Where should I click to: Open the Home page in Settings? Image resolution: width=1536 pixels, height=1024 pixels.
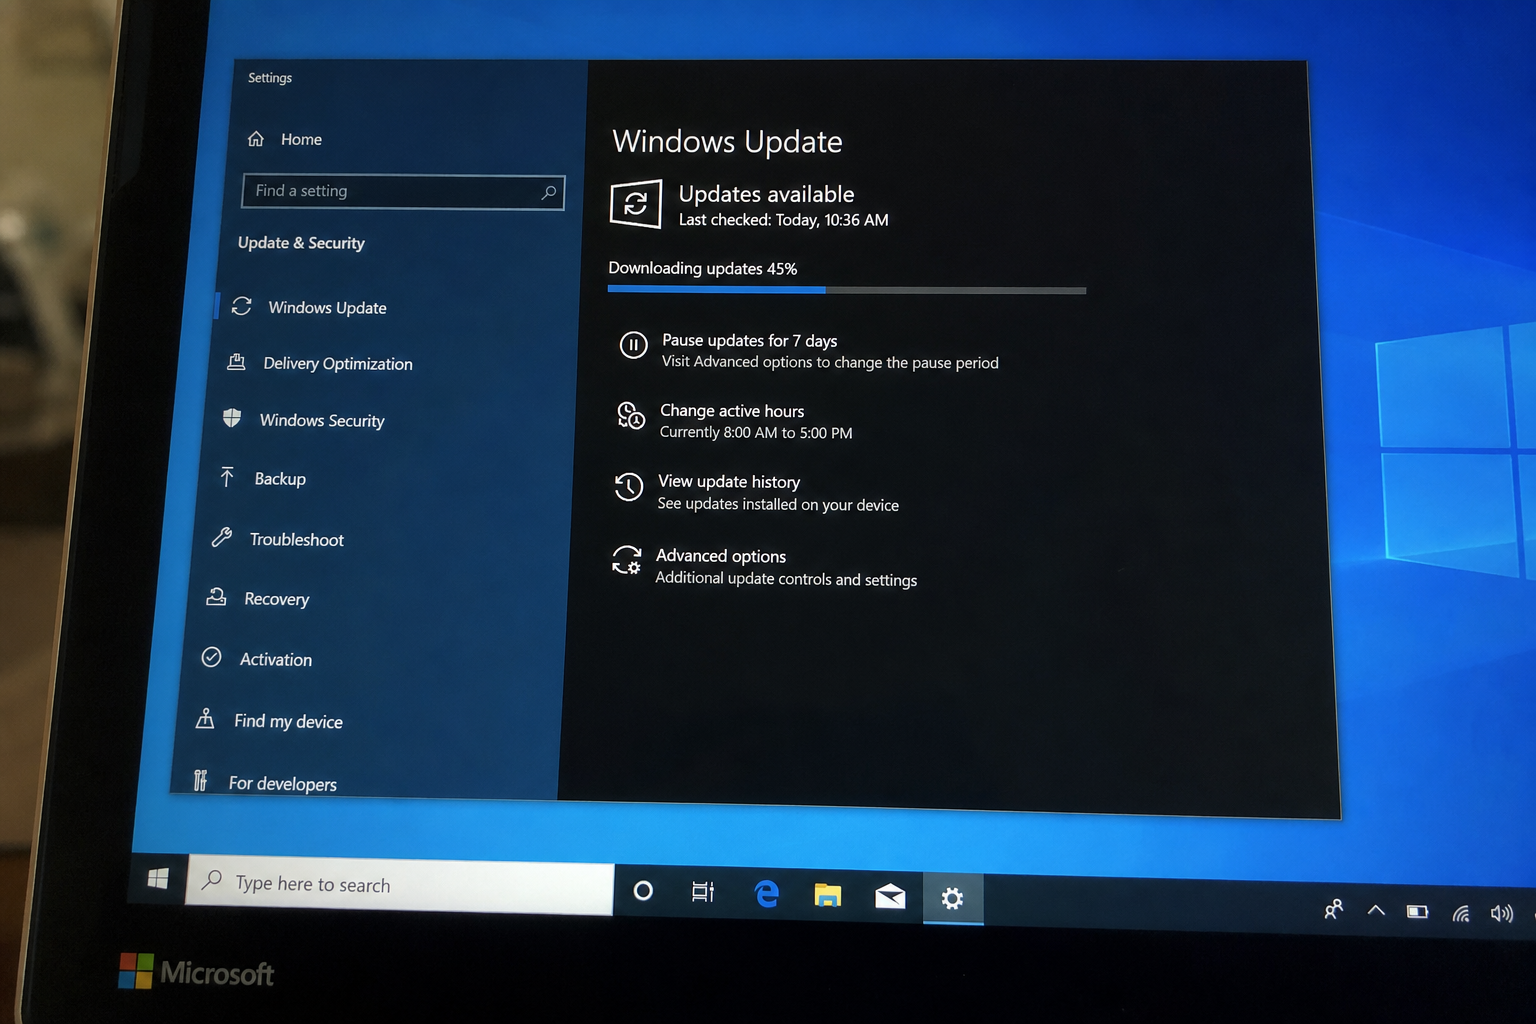[x=285, y=139]
